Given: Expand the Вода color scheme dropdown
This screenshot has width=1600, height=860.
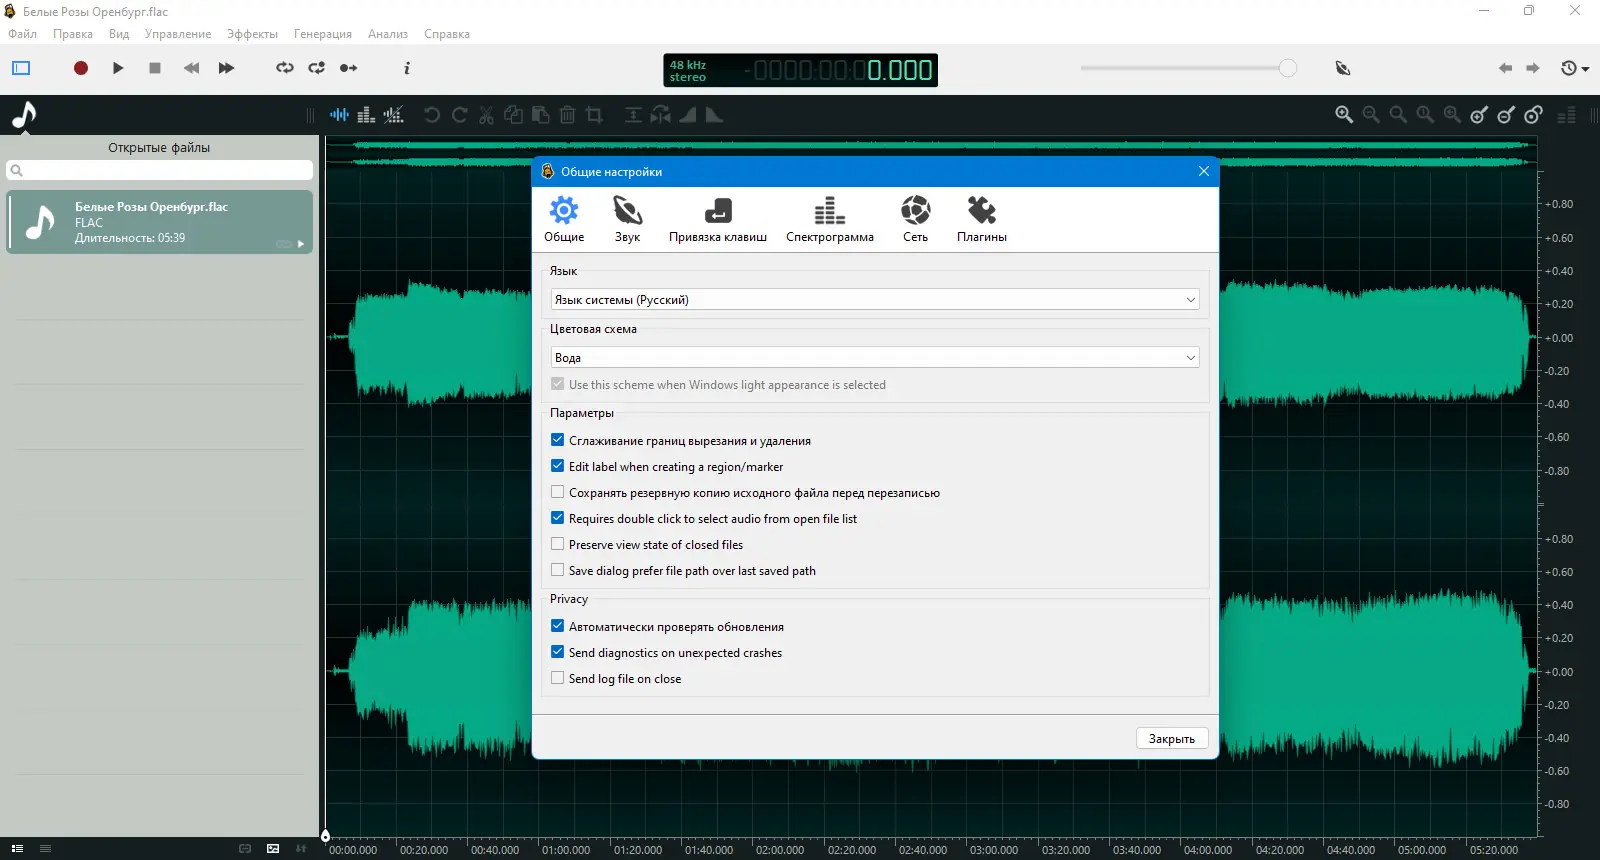Looking at the screenshot, I should [874, 358].
